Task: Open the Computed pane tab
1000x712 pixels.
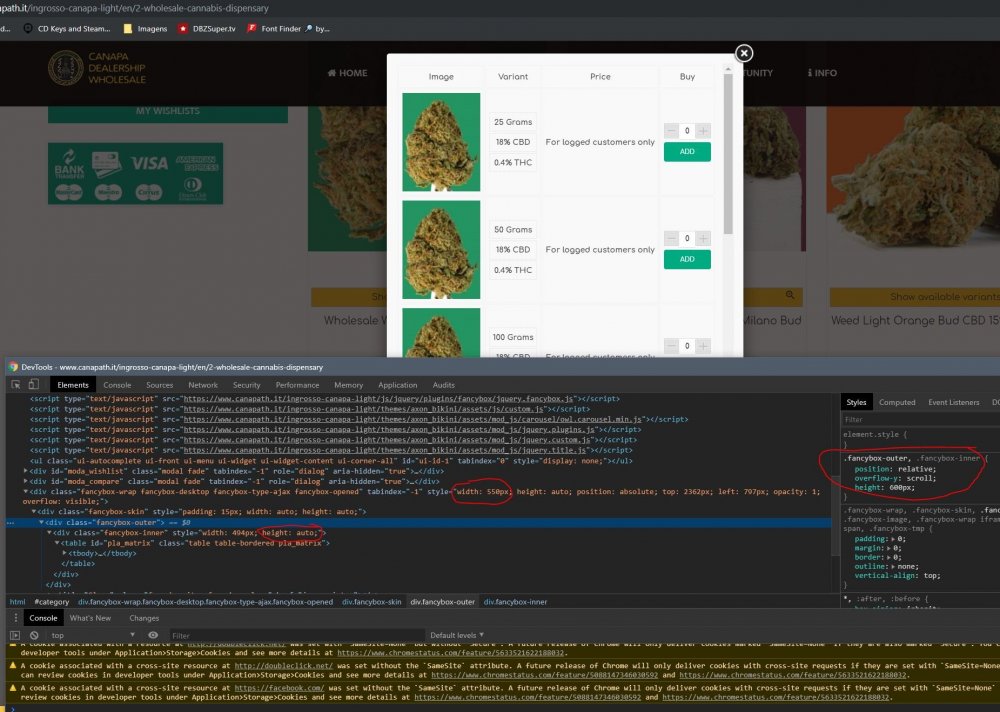Action: point(897,402)
